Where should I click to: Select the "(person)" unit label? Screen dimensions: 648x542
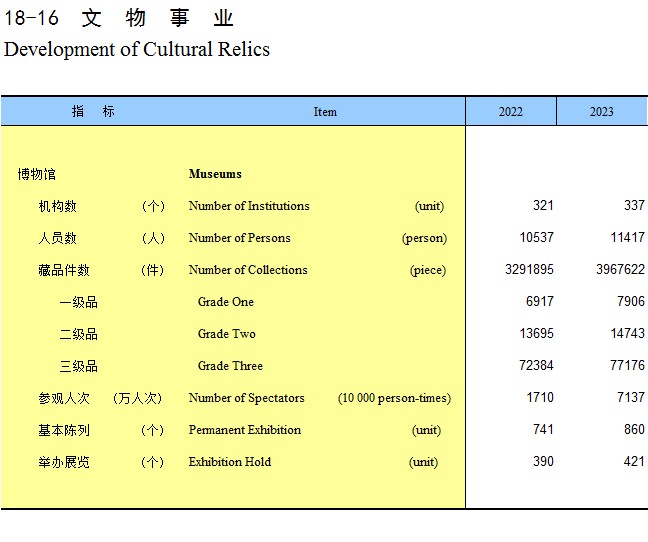tap(424, 238)
